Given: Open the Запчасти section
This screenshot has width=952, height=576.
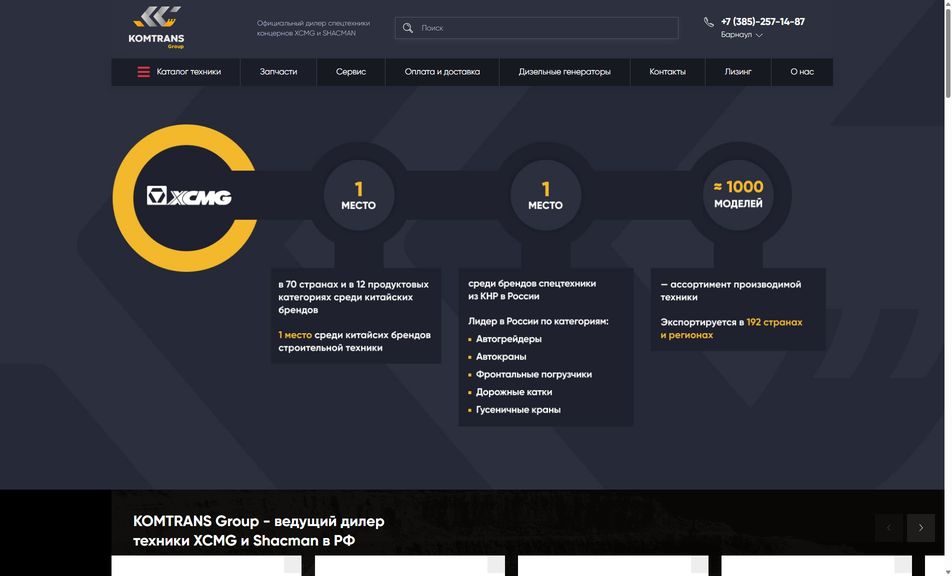Looking at the screenshot, I should pos(278,72).
